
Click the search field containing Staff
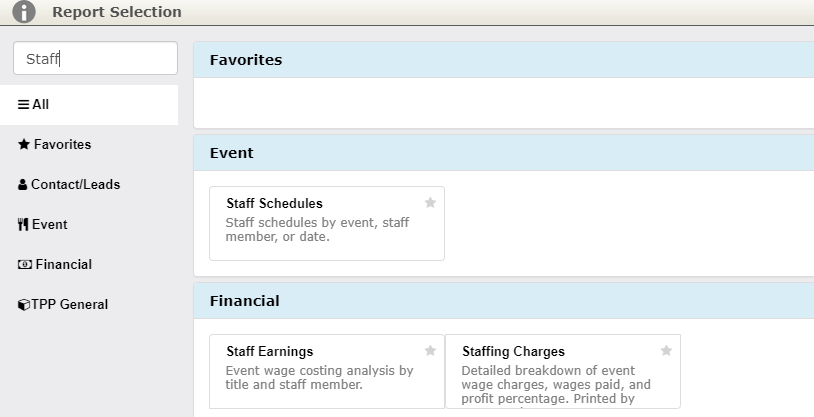pos(96,58)
